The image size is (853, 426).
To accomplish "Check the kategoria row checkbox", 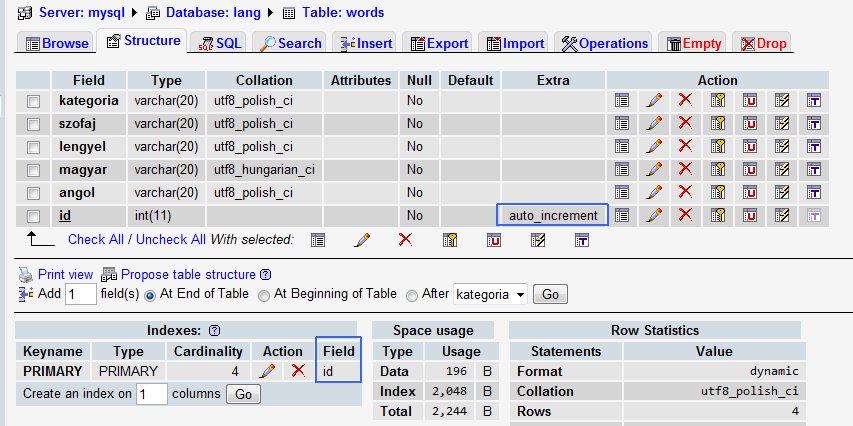I will coord(34,101).
